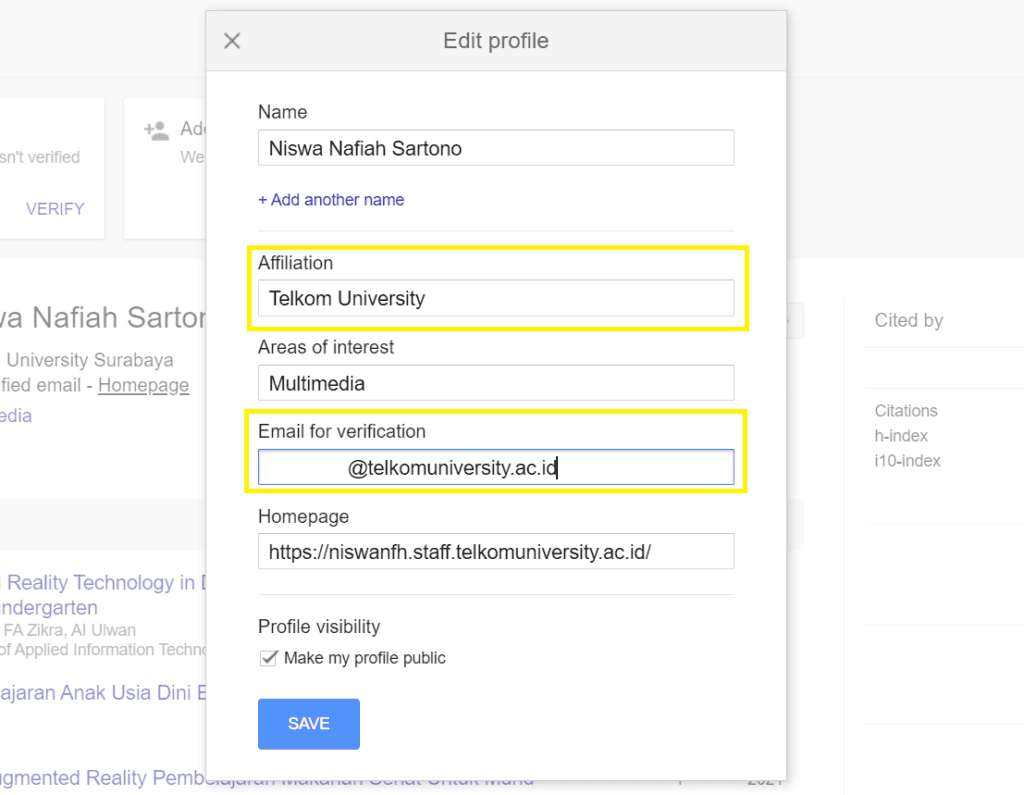Click the SAVE button

(x=309, y=724)
